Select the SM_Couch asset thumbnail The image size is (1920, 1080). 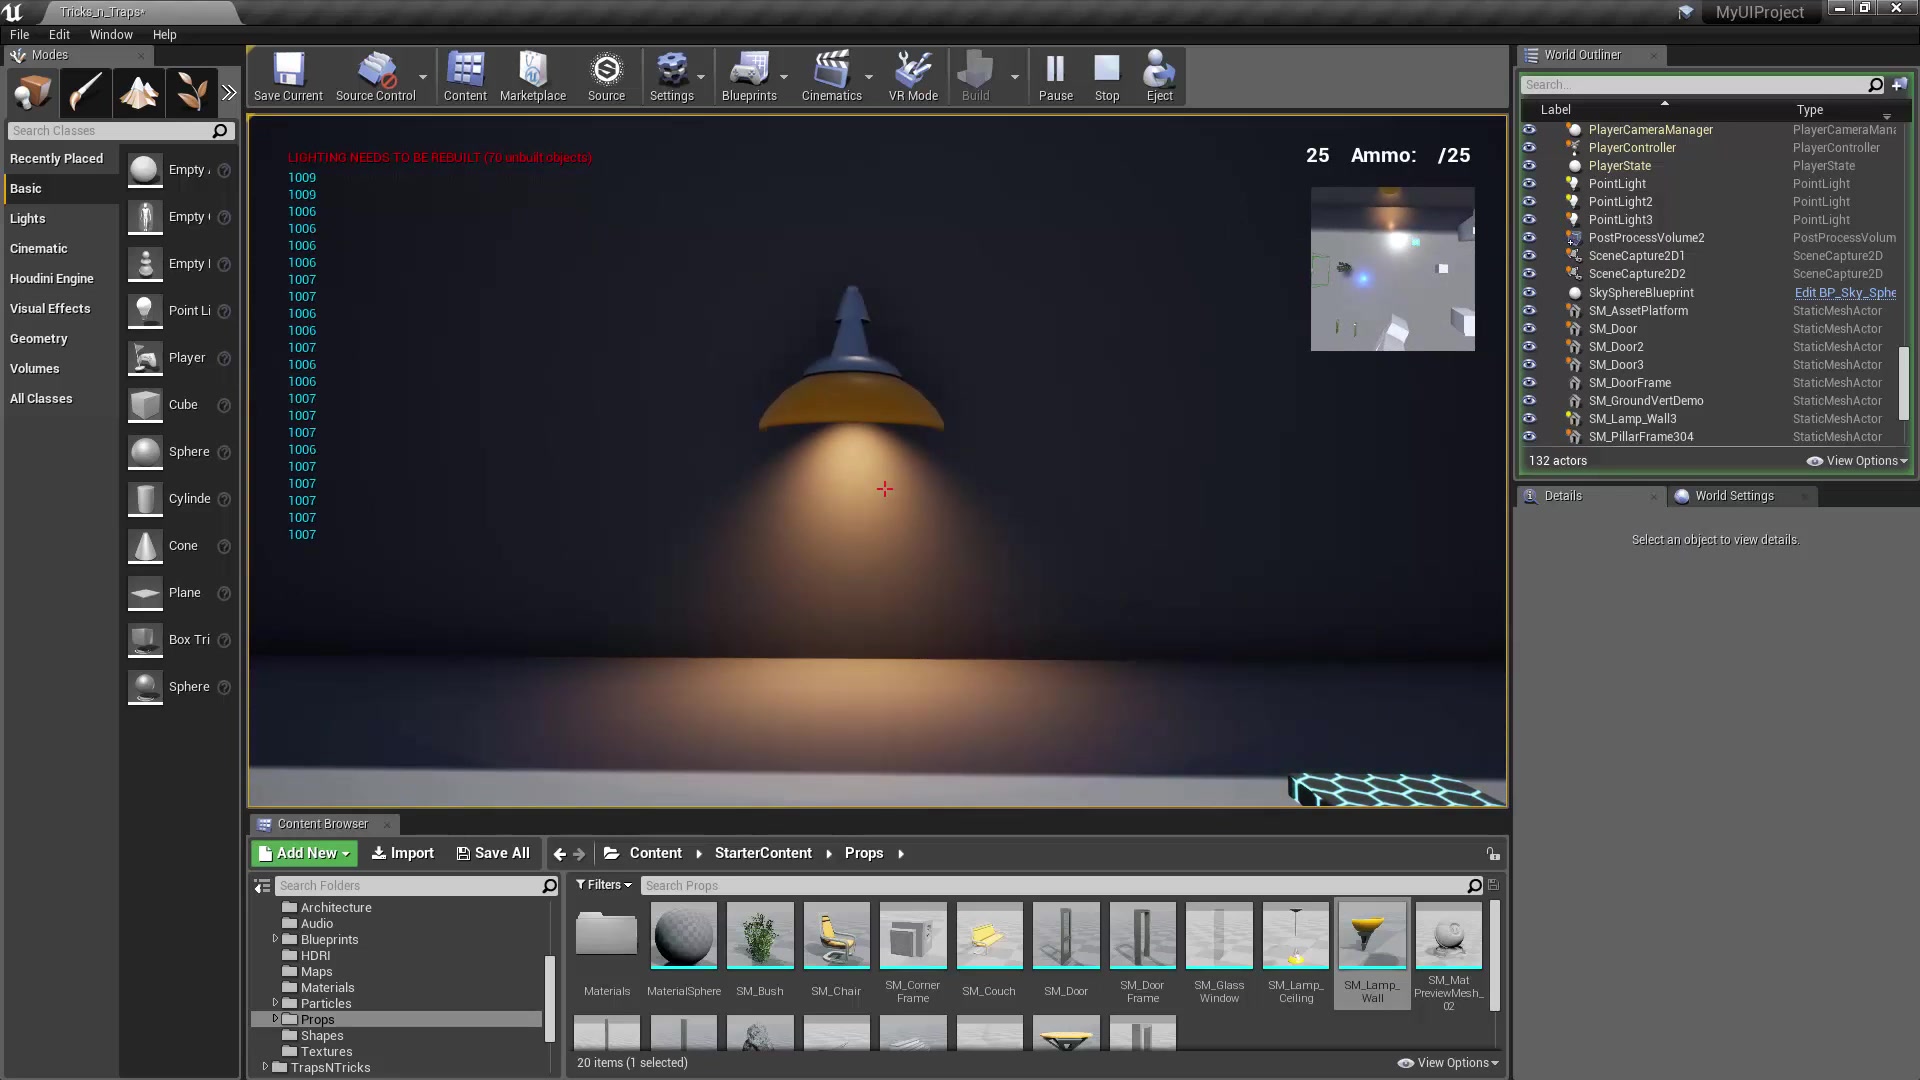coord(988,936)
